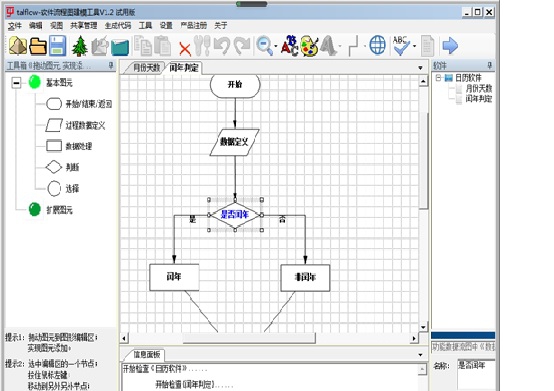Select the 闰年判定 tab
Viewport: 554px width, 391px height.
(183, 68)
